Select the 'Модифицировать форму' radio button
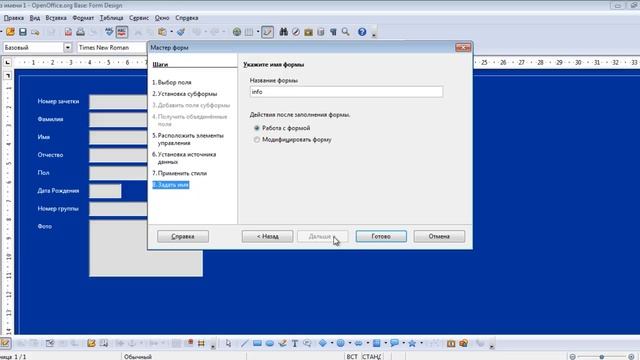 tap(257, 140)
